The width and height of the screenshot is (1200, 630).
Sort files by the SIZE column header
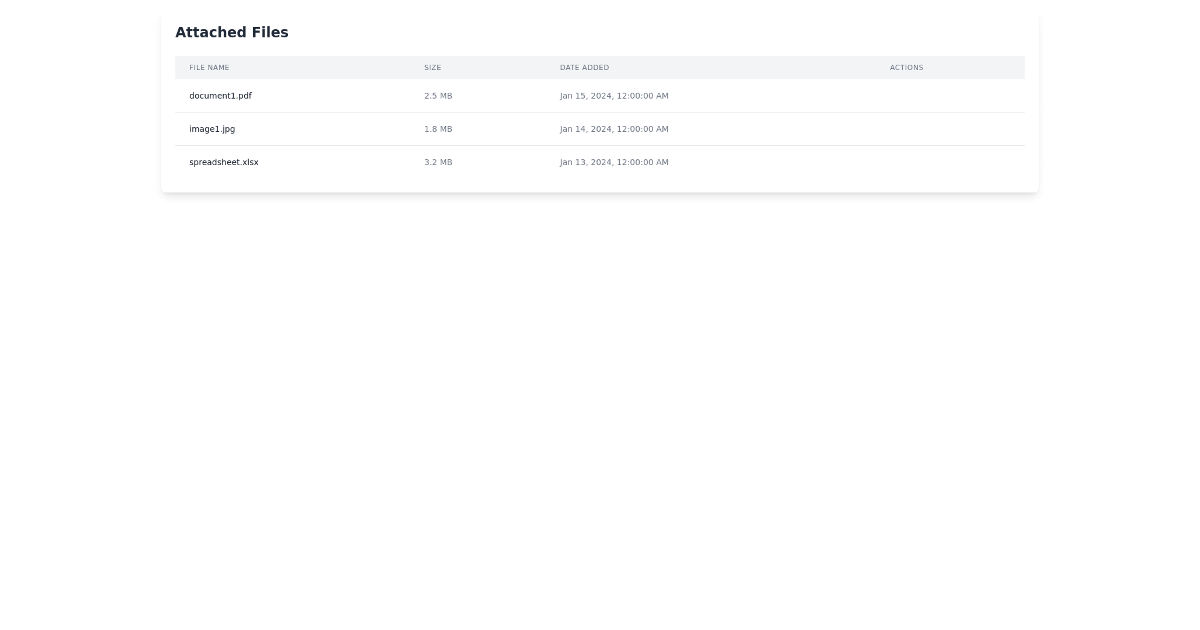[432, 67]
